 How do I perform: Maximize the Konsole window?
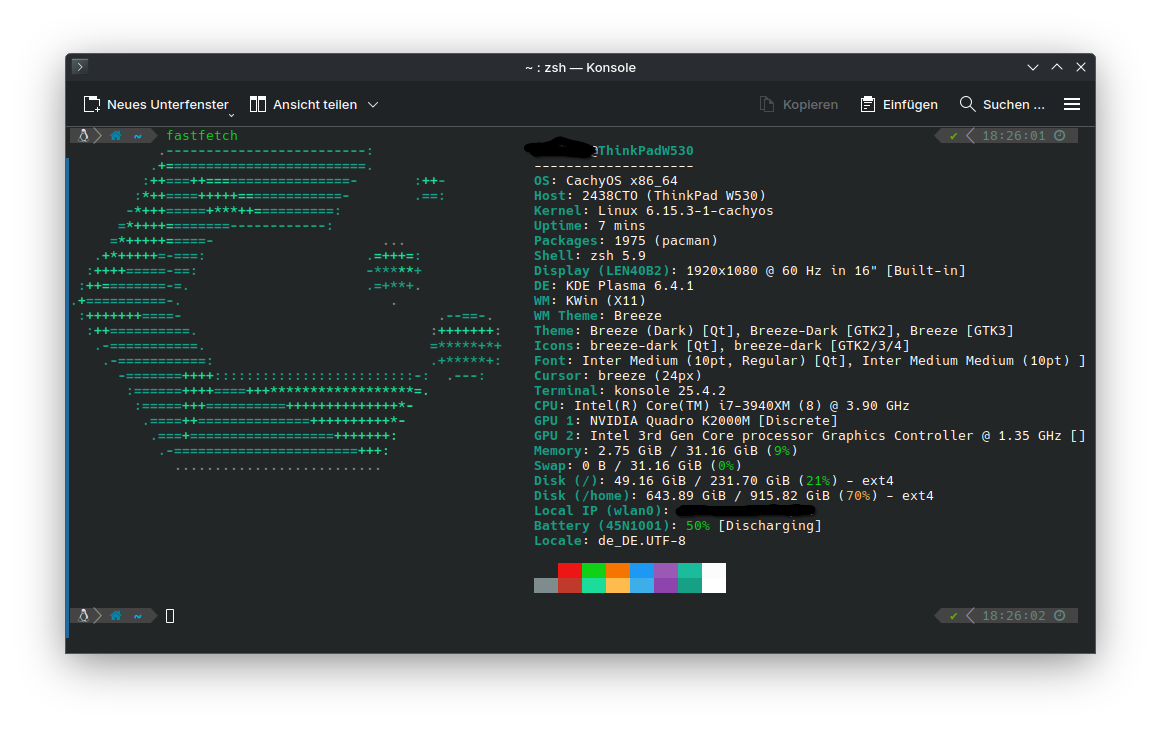pos(1057,67)
